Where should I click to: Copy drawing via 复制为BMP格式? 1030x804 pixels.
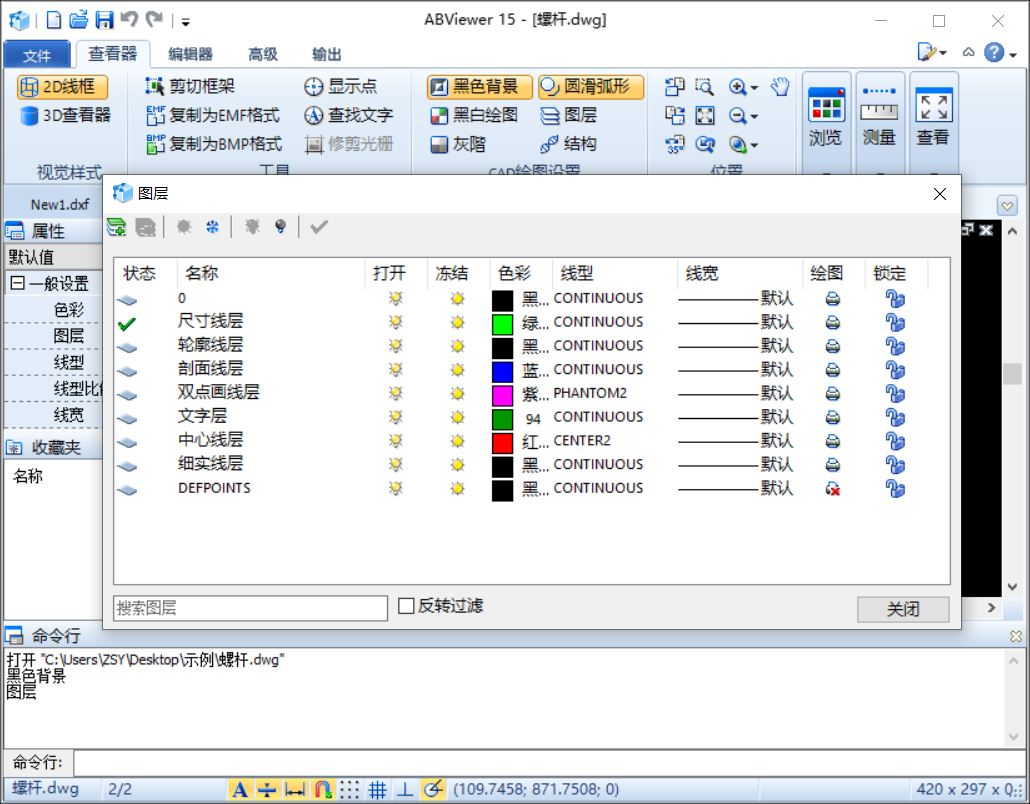click(214, 144)
